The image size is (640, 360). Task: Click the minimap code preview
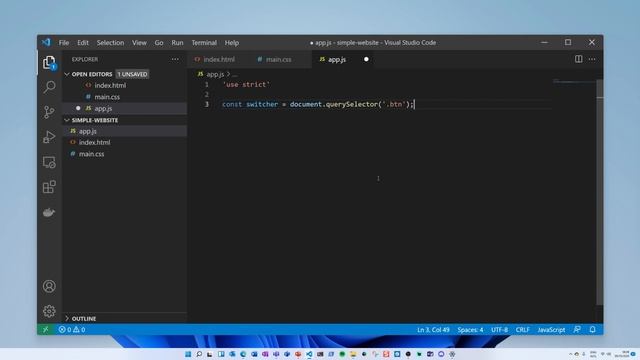click(x=573, y=82)
